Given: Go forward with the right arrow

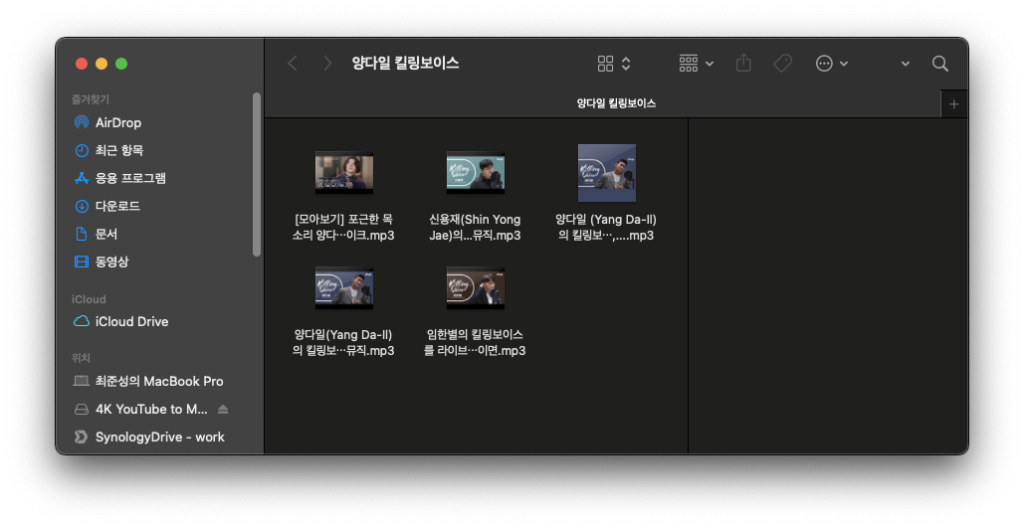Looking at the screenshot, I should 327,63.
